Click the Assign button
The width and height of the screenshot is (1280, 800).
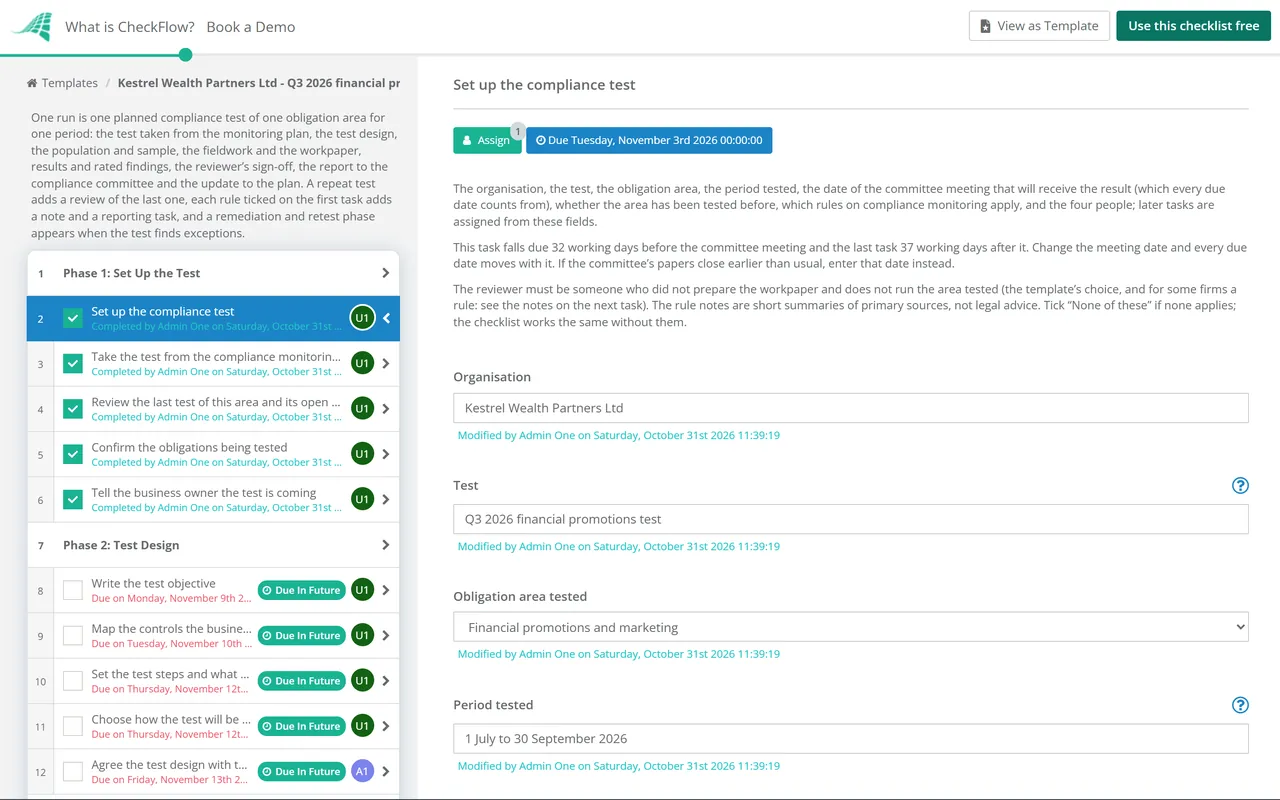(487, 140)
